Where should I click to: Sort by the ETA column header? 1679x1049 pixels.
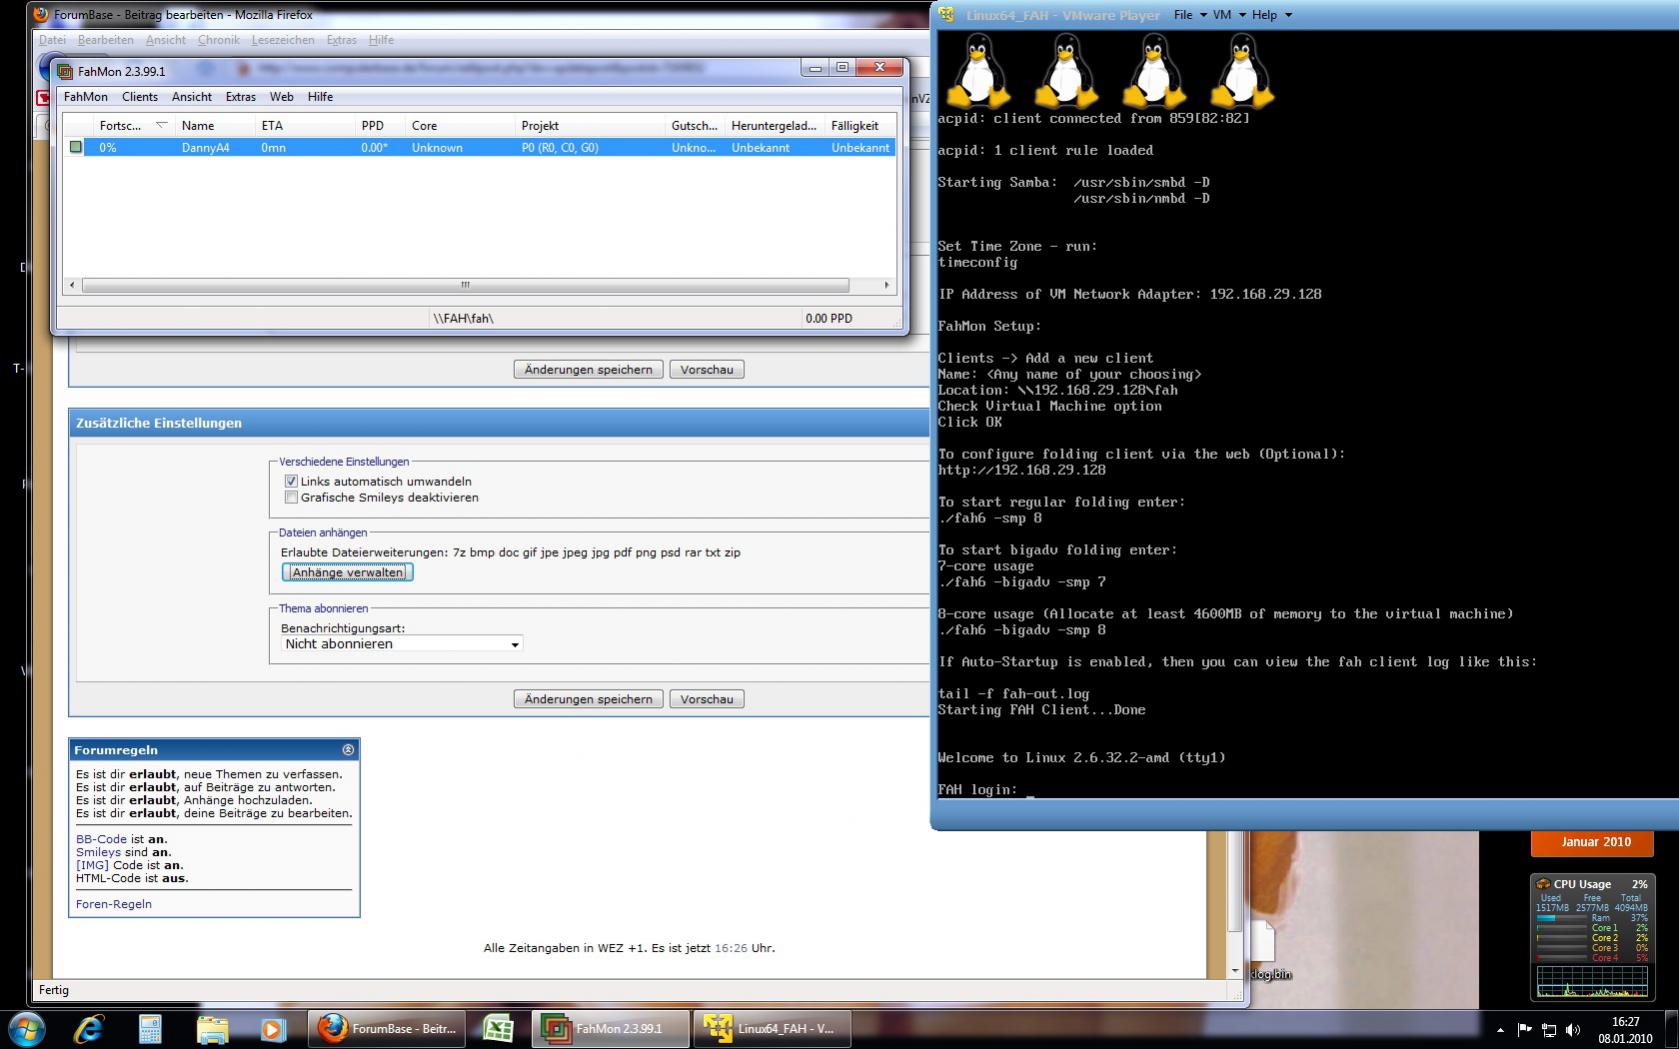[305, 125]
